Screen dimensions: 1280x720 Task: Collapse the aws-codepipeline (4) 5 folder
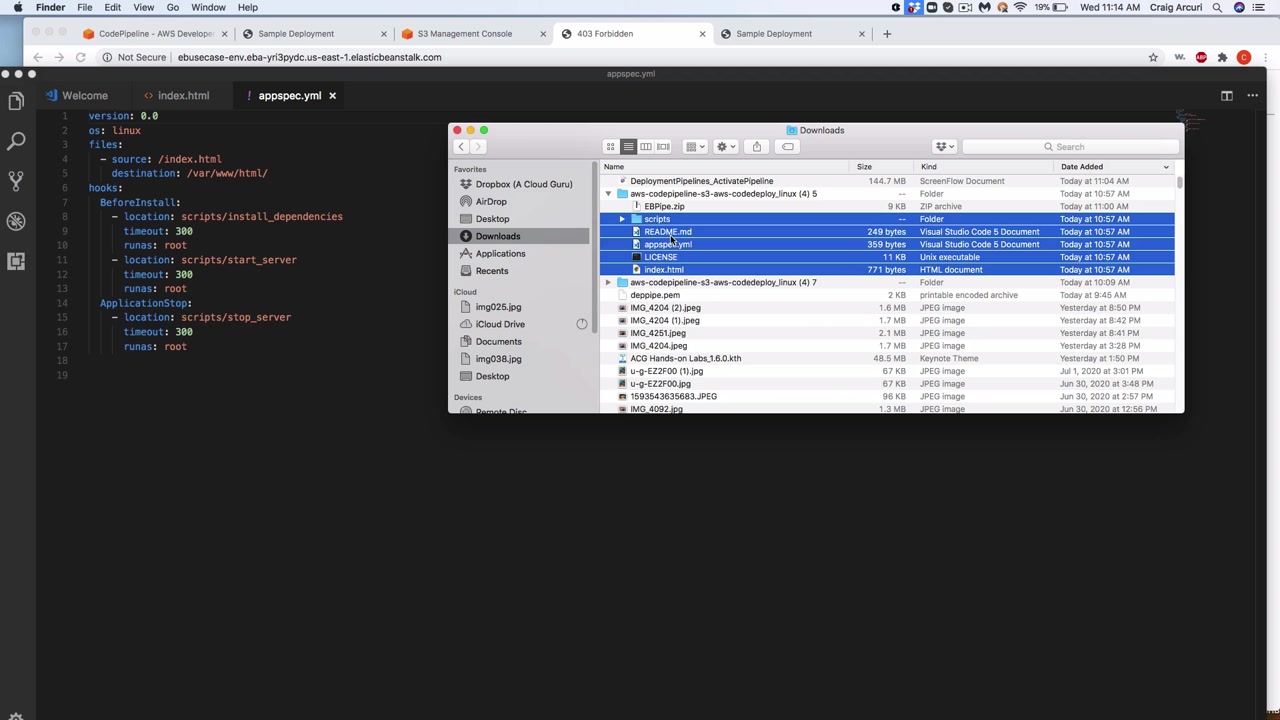(608, 194)
